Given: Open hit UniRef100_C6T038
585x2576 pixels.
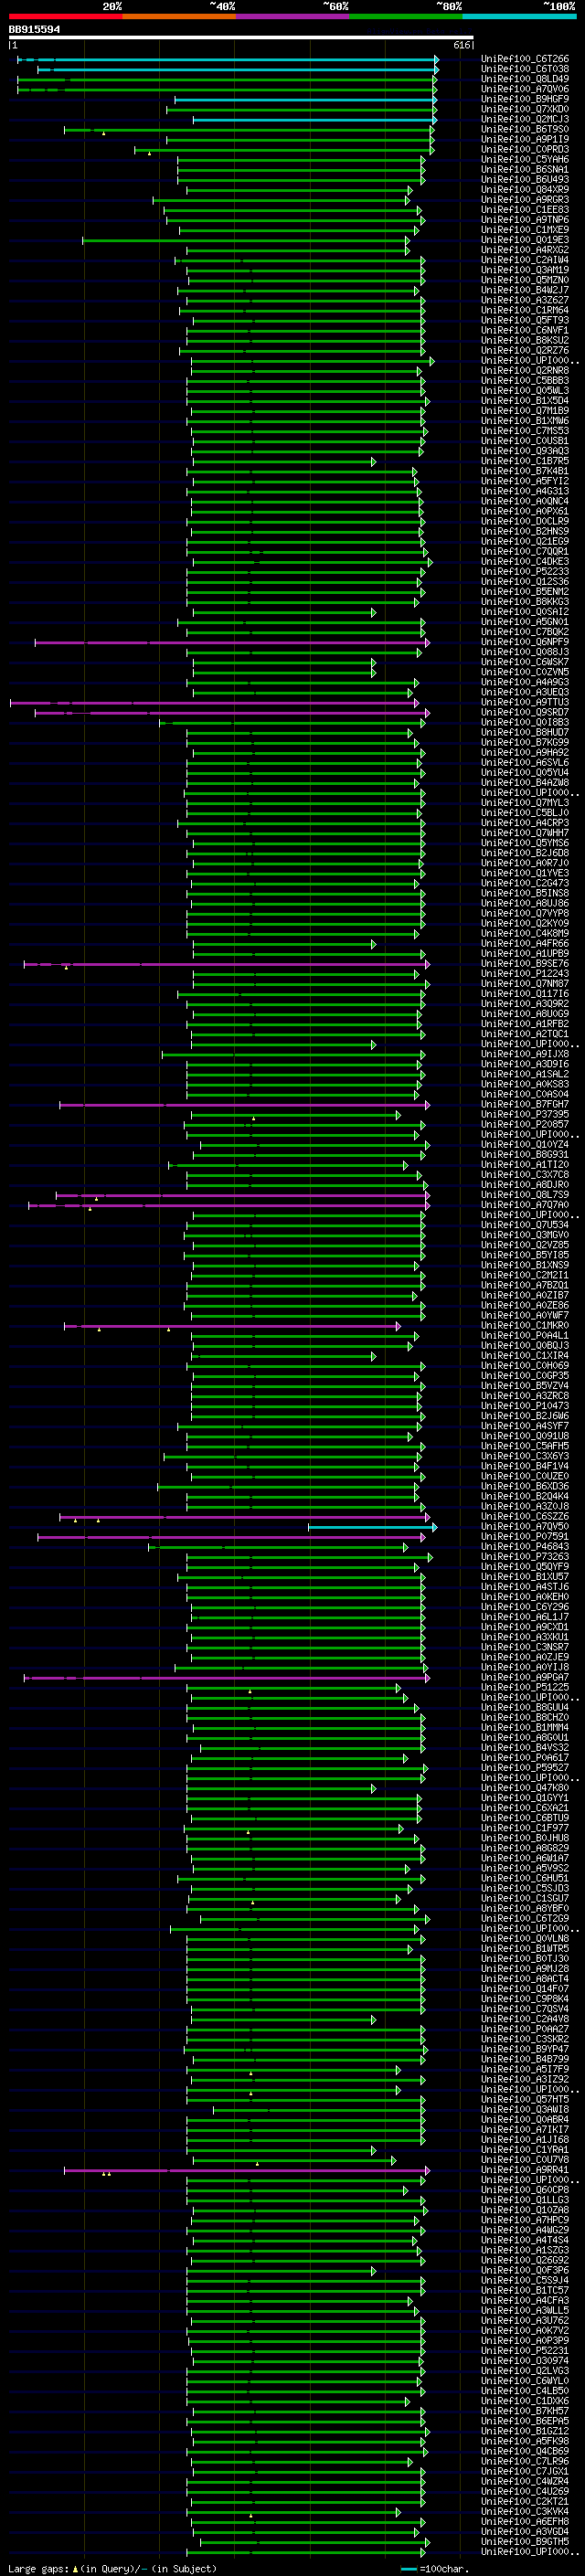Looking at the screenshot, I should (525, 69).
